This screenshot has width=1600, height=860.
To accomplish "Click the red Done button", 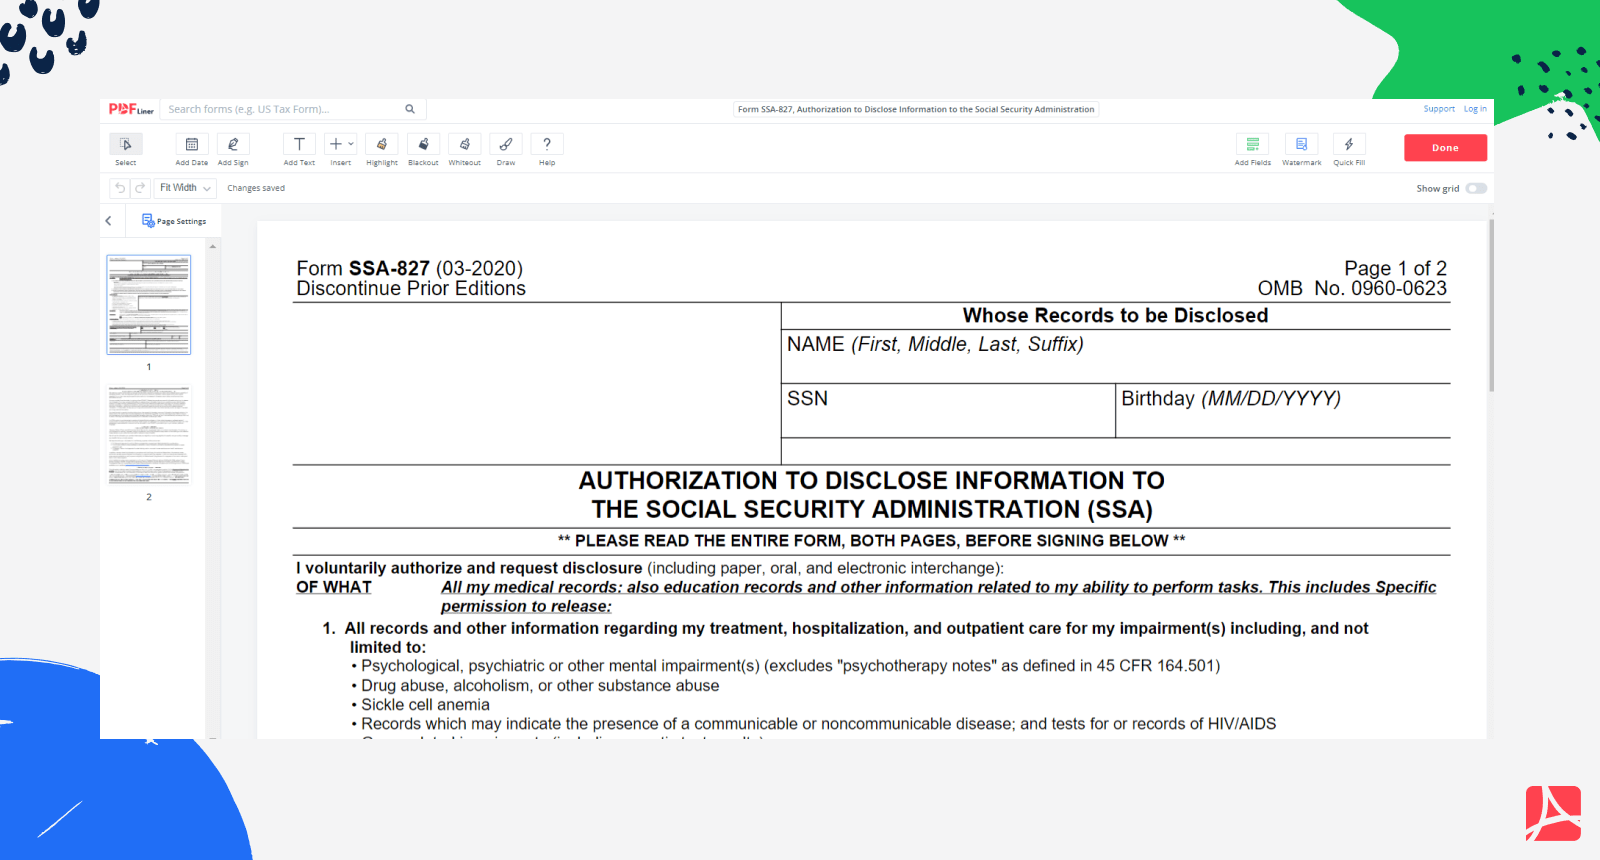I will [1445, 148].
